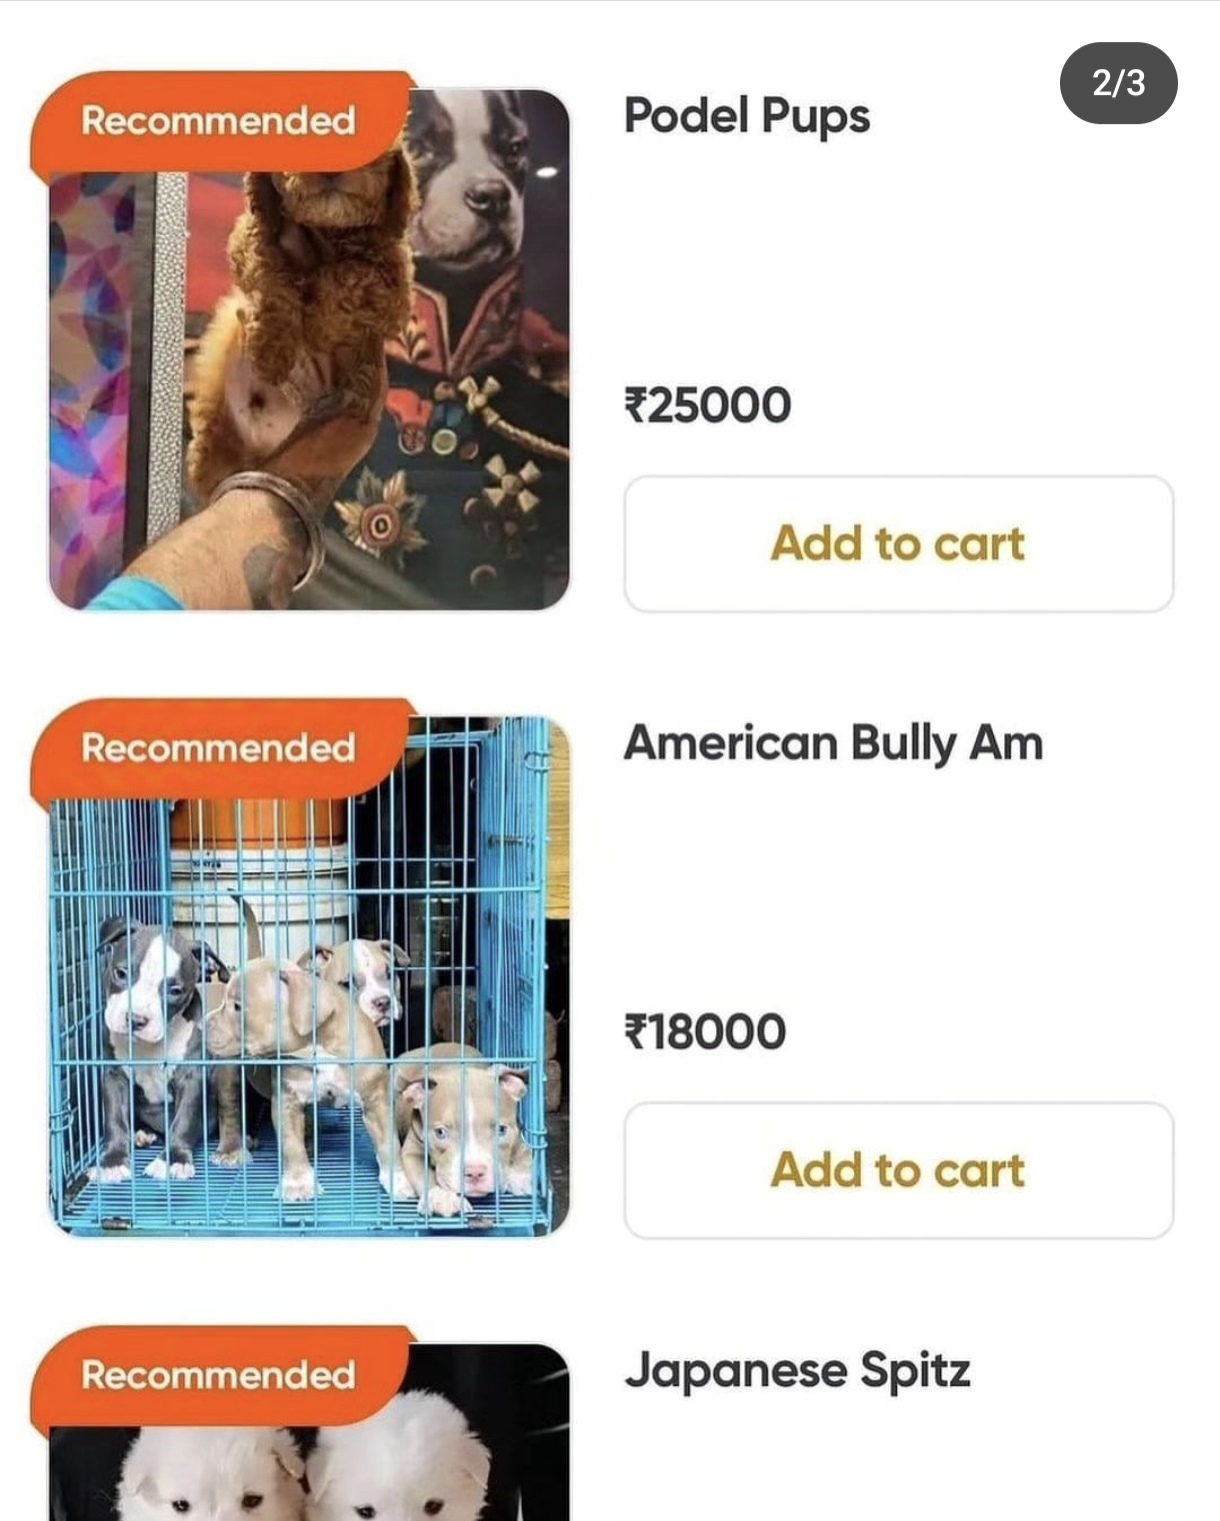The width and height of the screenshot is (1220, 1521).
Task: Open the Japanese Spitz product photo
Action: pos(309,1432)
